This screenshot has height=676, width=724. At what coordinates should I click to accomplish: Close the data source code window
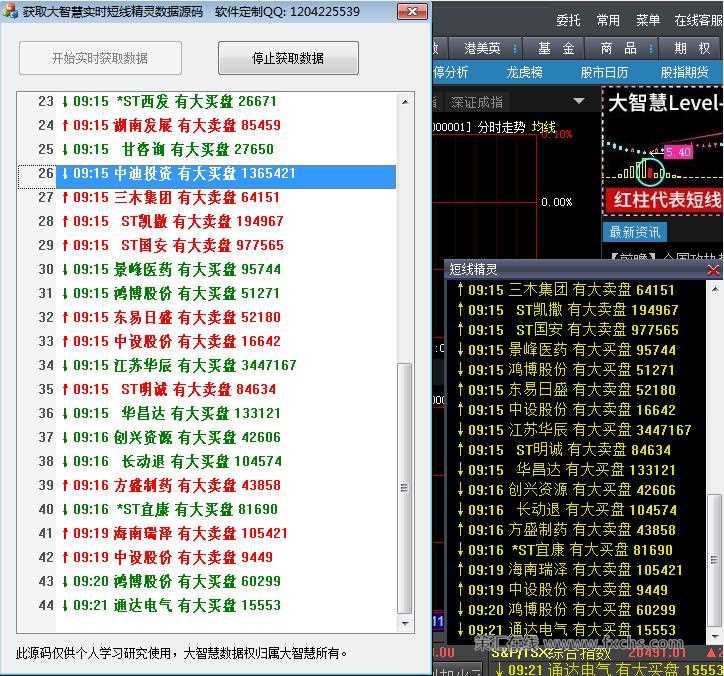[412, 12]
